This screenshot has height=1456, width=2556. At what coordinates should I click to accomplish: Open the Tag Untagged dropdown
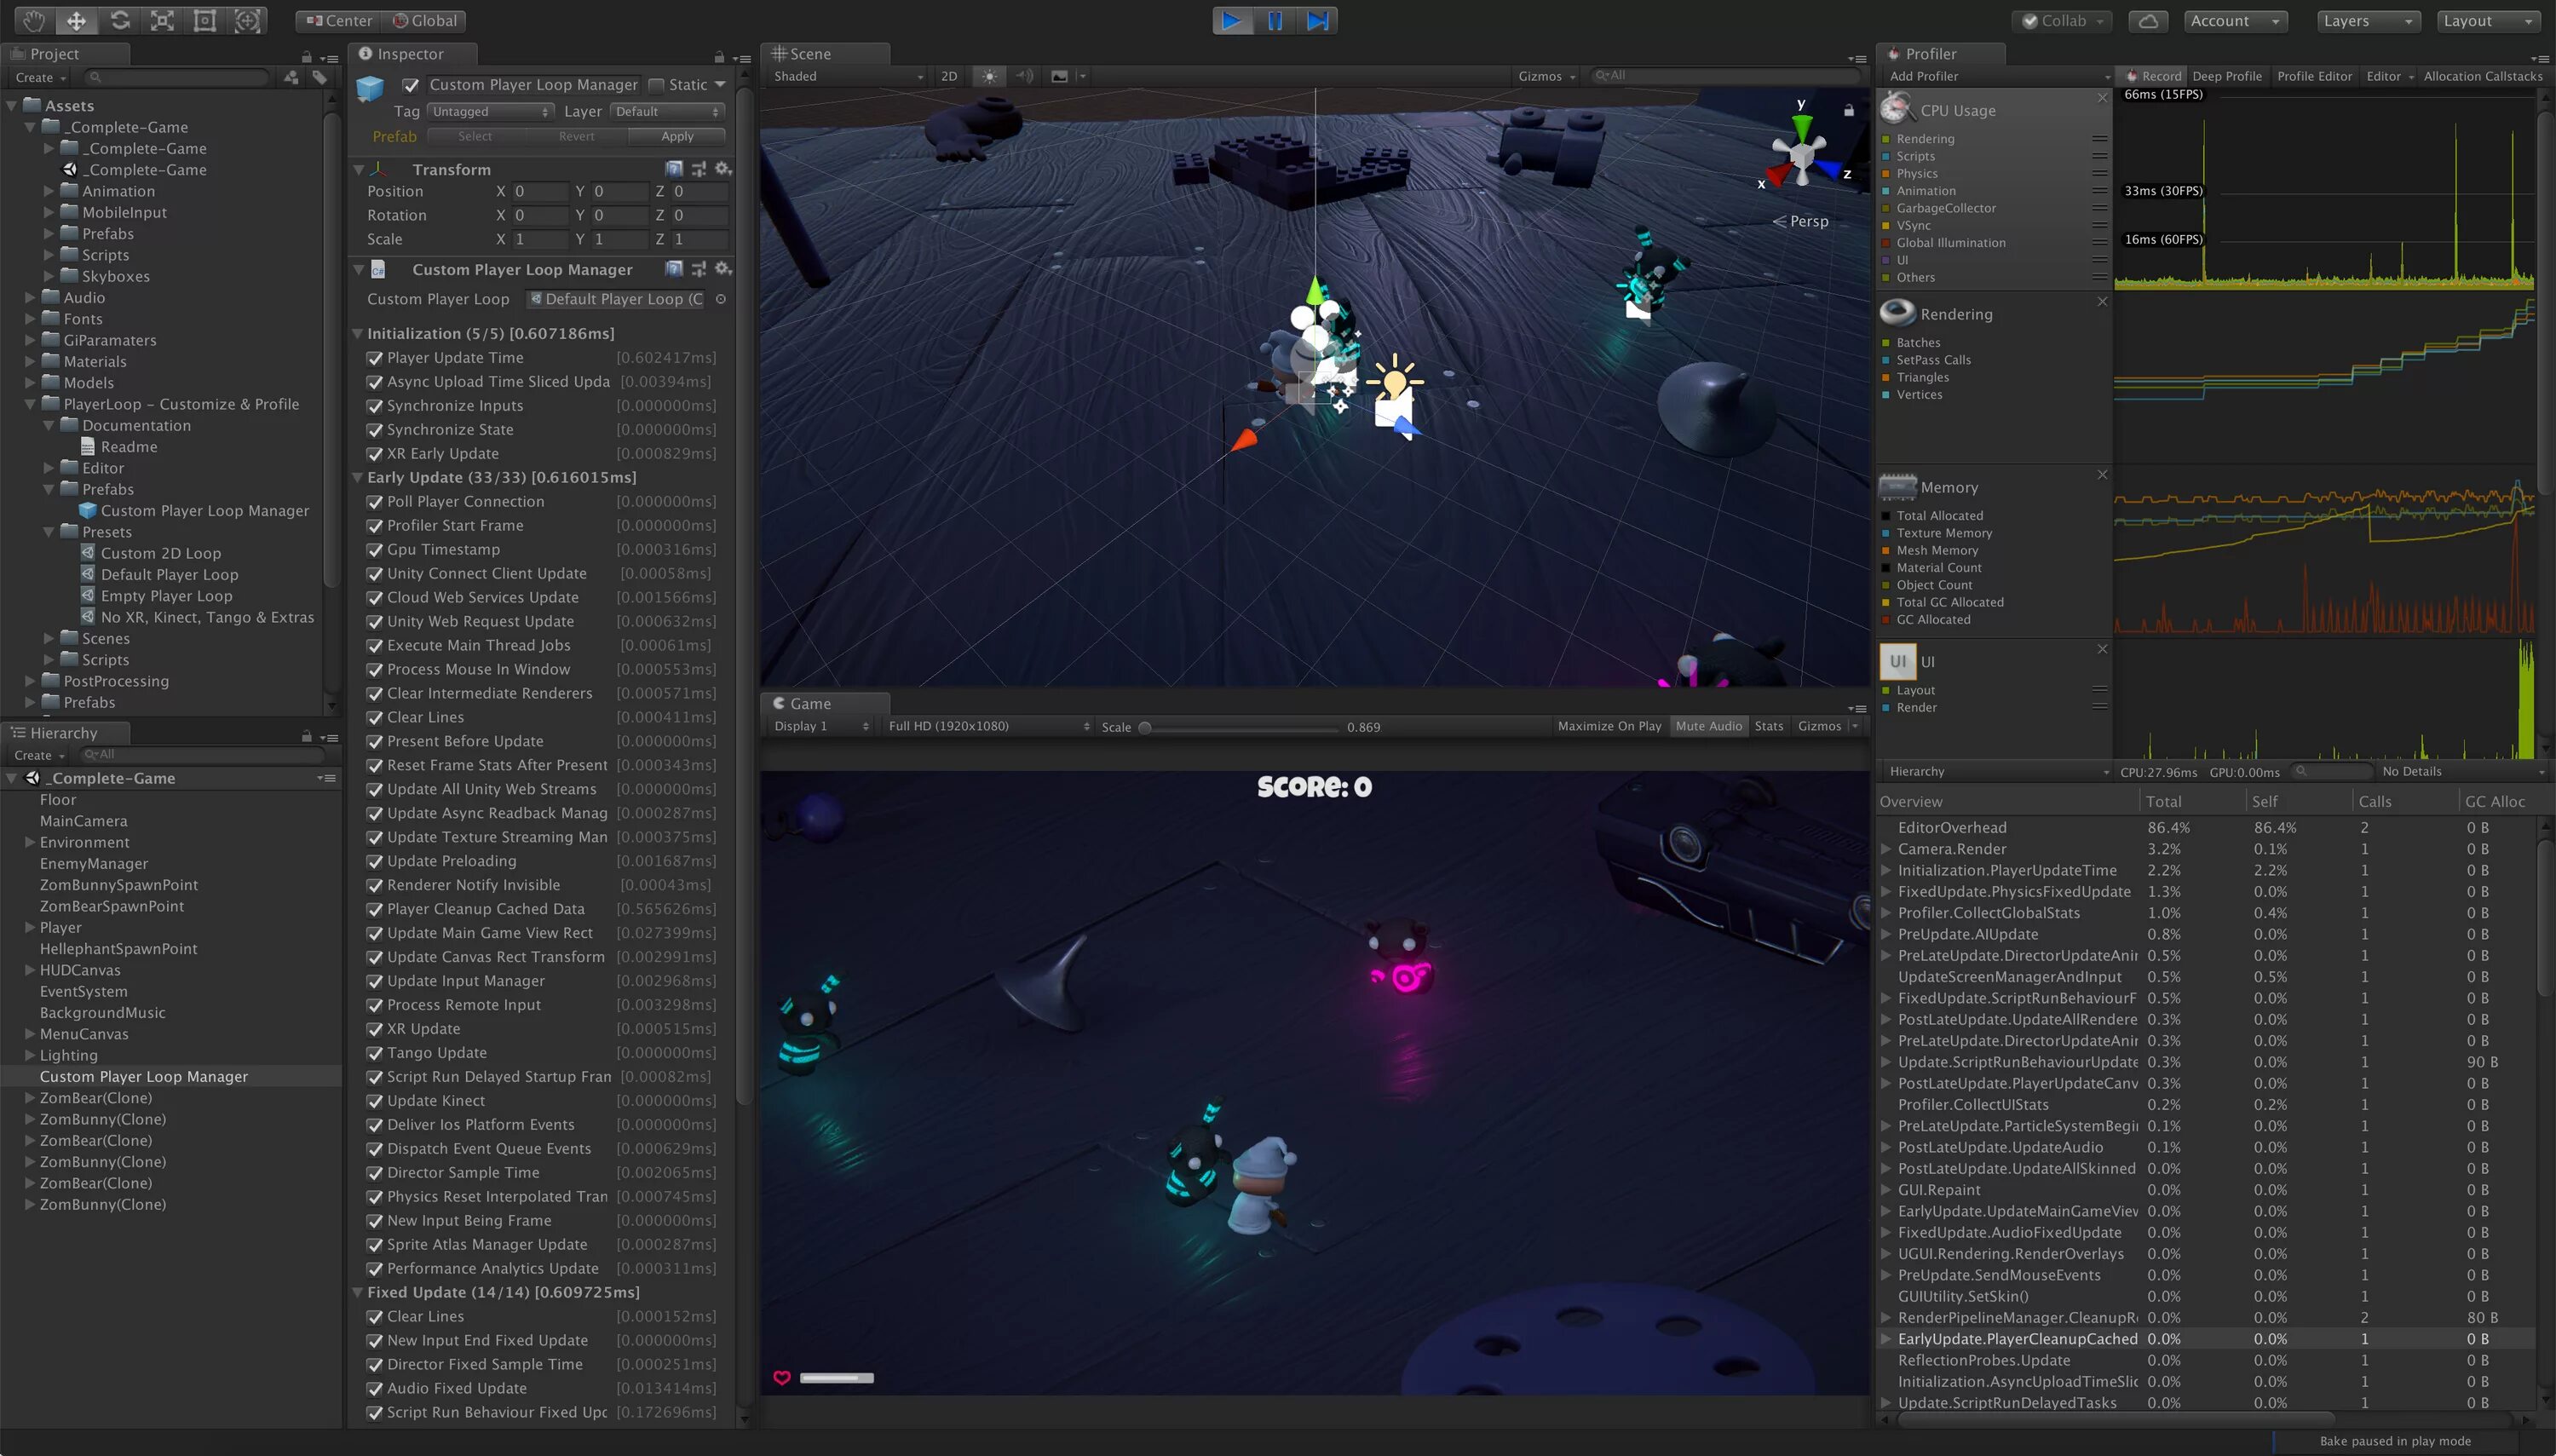tap(490, 111)
